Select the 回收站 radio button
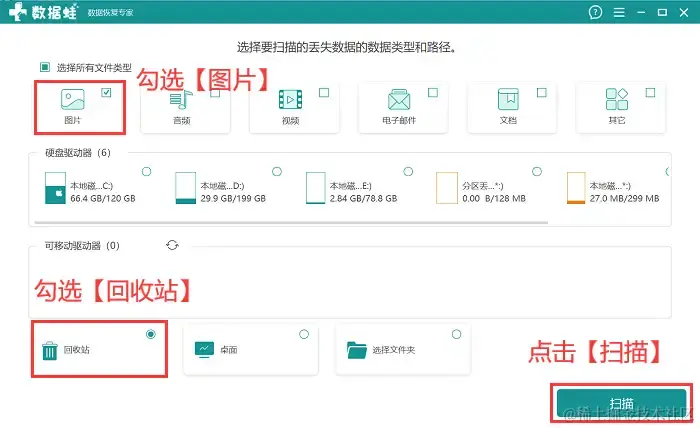Viewport: 700px width, 428px height. coord(151,334)
